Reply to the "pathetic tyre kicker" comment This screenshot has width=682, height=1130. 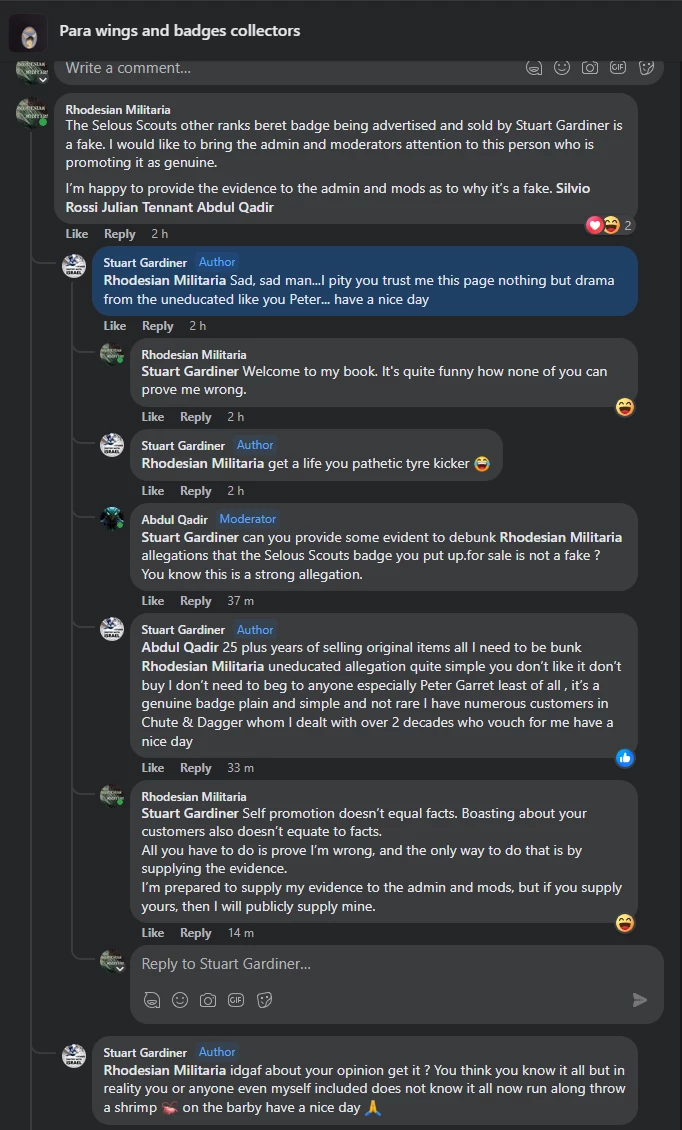click(x=195, y=491)
